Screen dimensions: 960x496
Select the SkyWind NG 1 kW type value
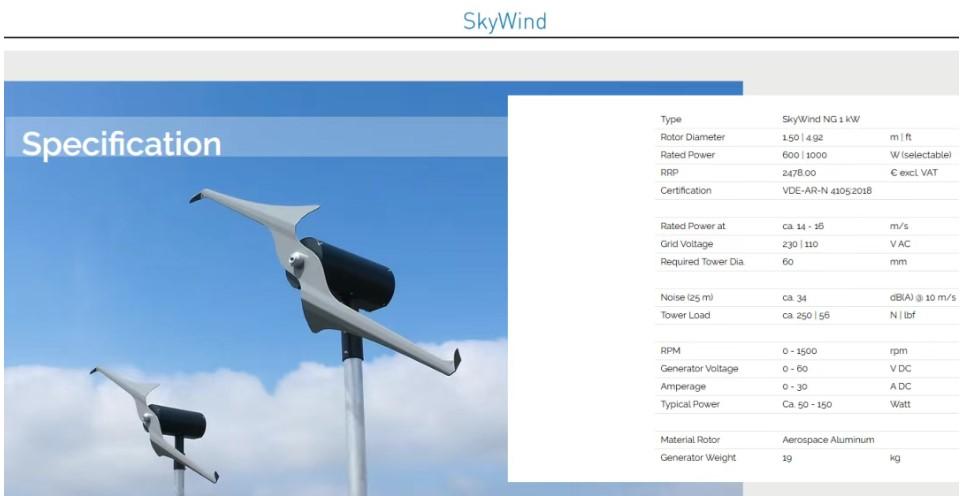(x=814, y=119)
